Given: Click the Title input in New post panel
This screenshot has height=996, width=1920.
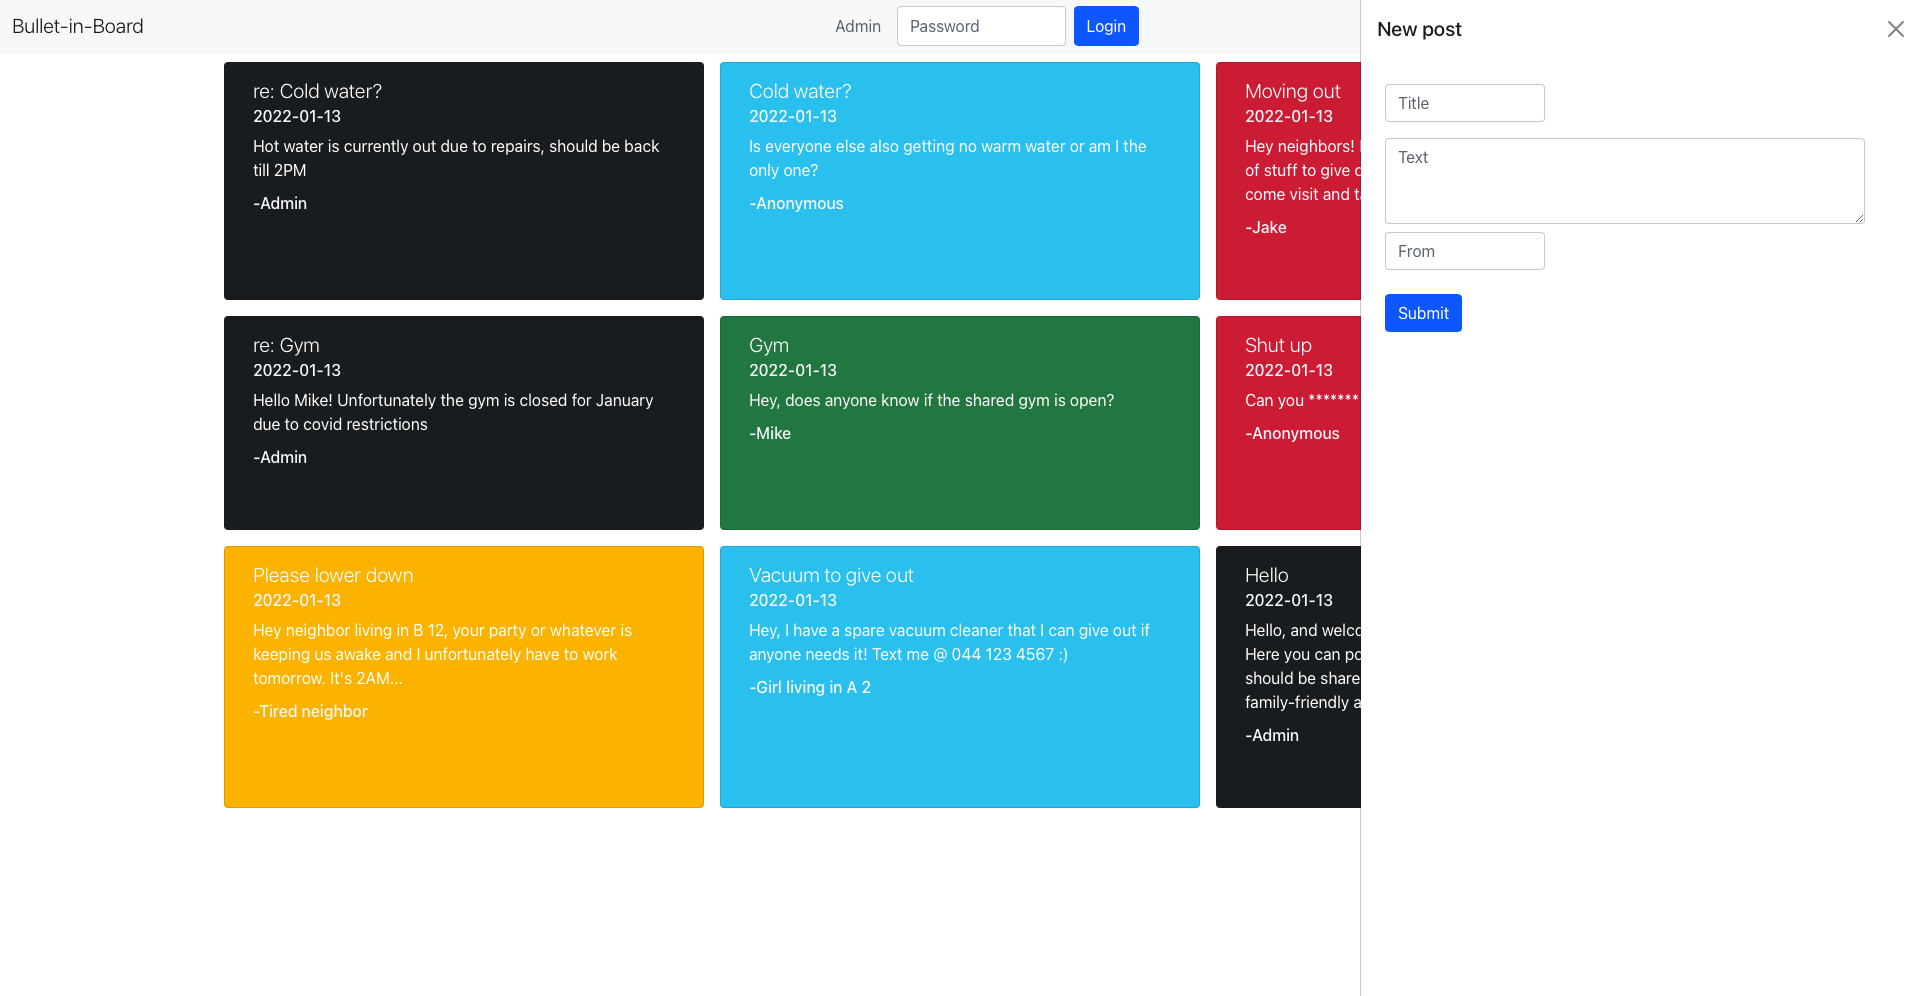Looking at the screenshot, I should tap(1464, 103).
